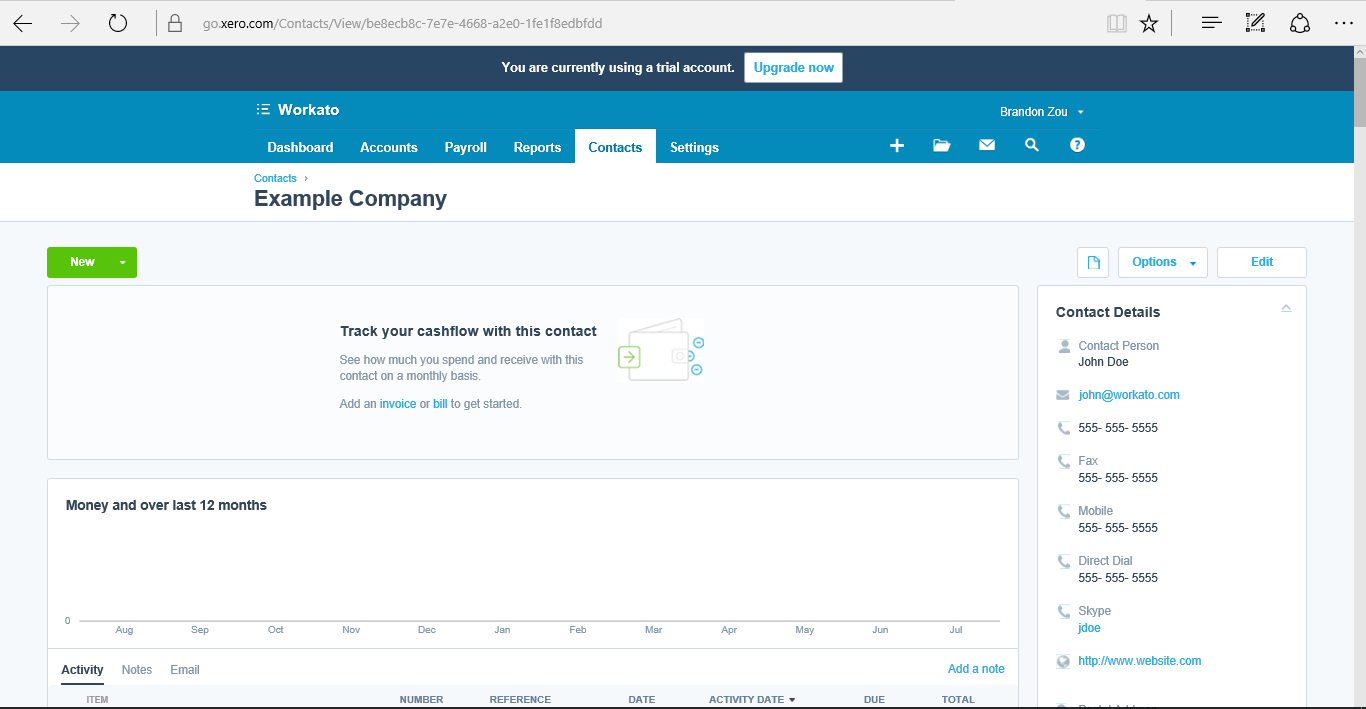Open the Files folder icon
This screenshot has width=1366, height=709.
click(x=941, y=146)
